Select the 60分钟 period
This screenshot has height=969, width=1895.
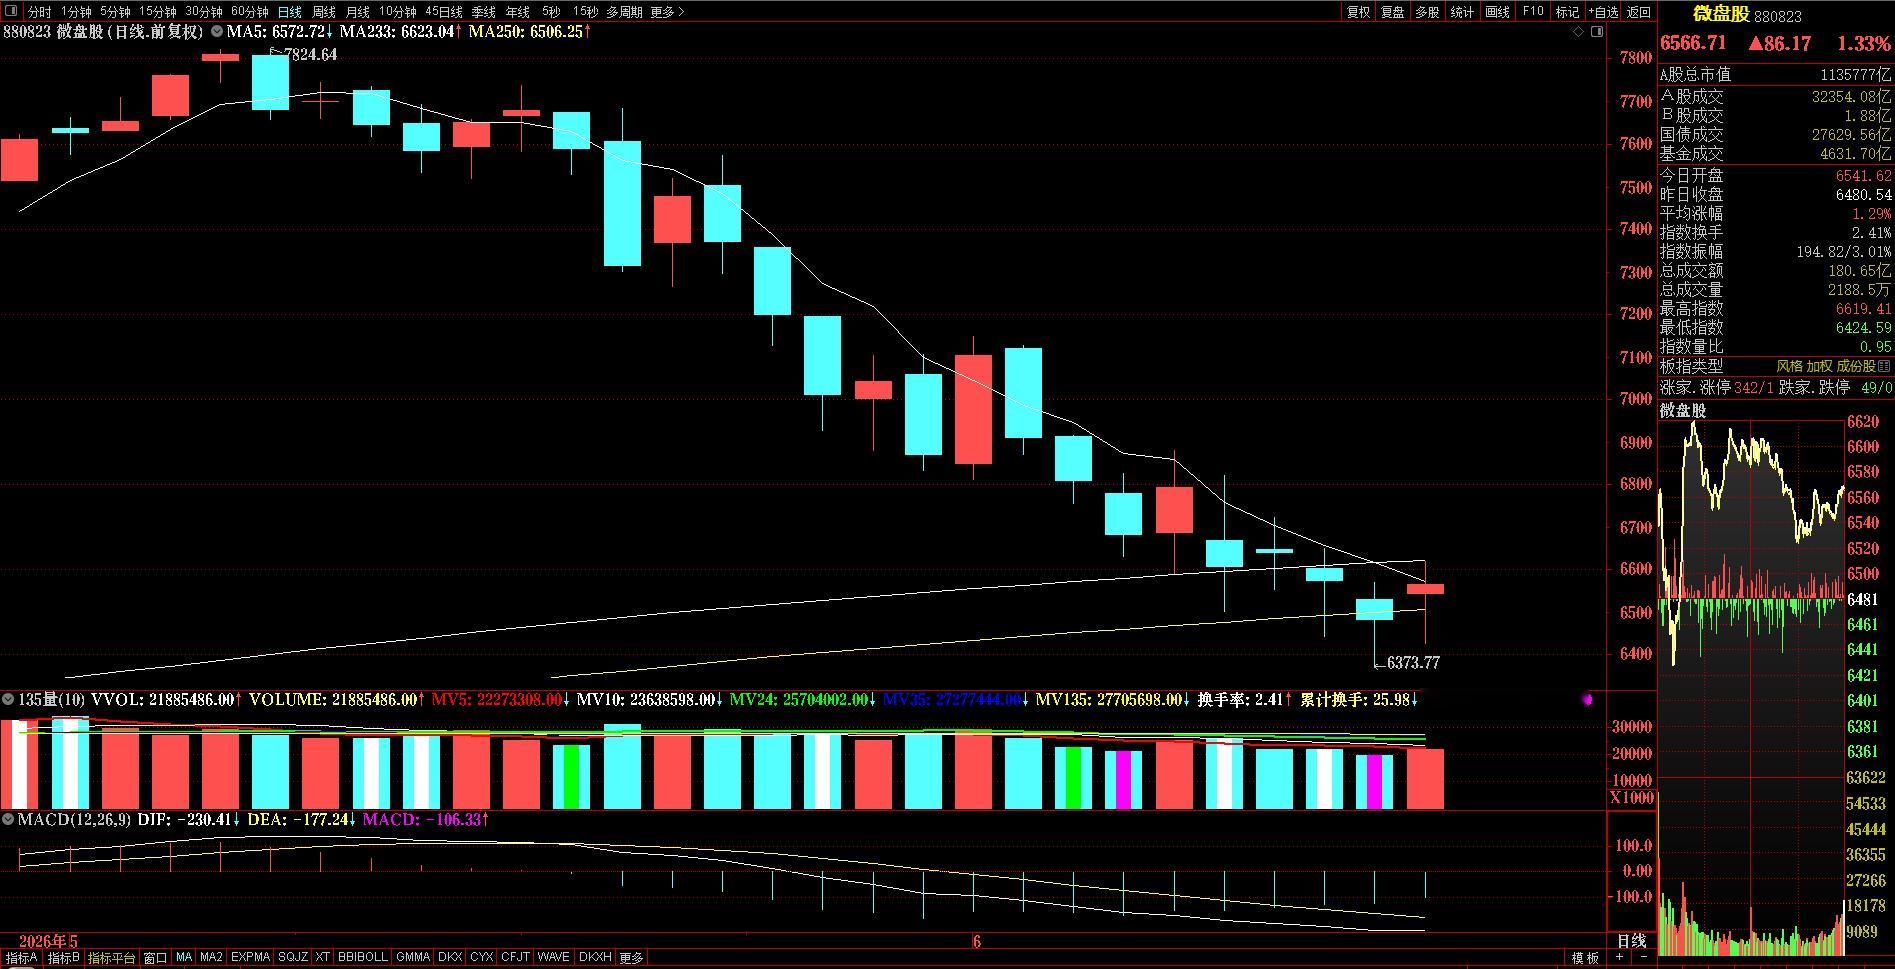pyautogui.click(x=249, y=12)
